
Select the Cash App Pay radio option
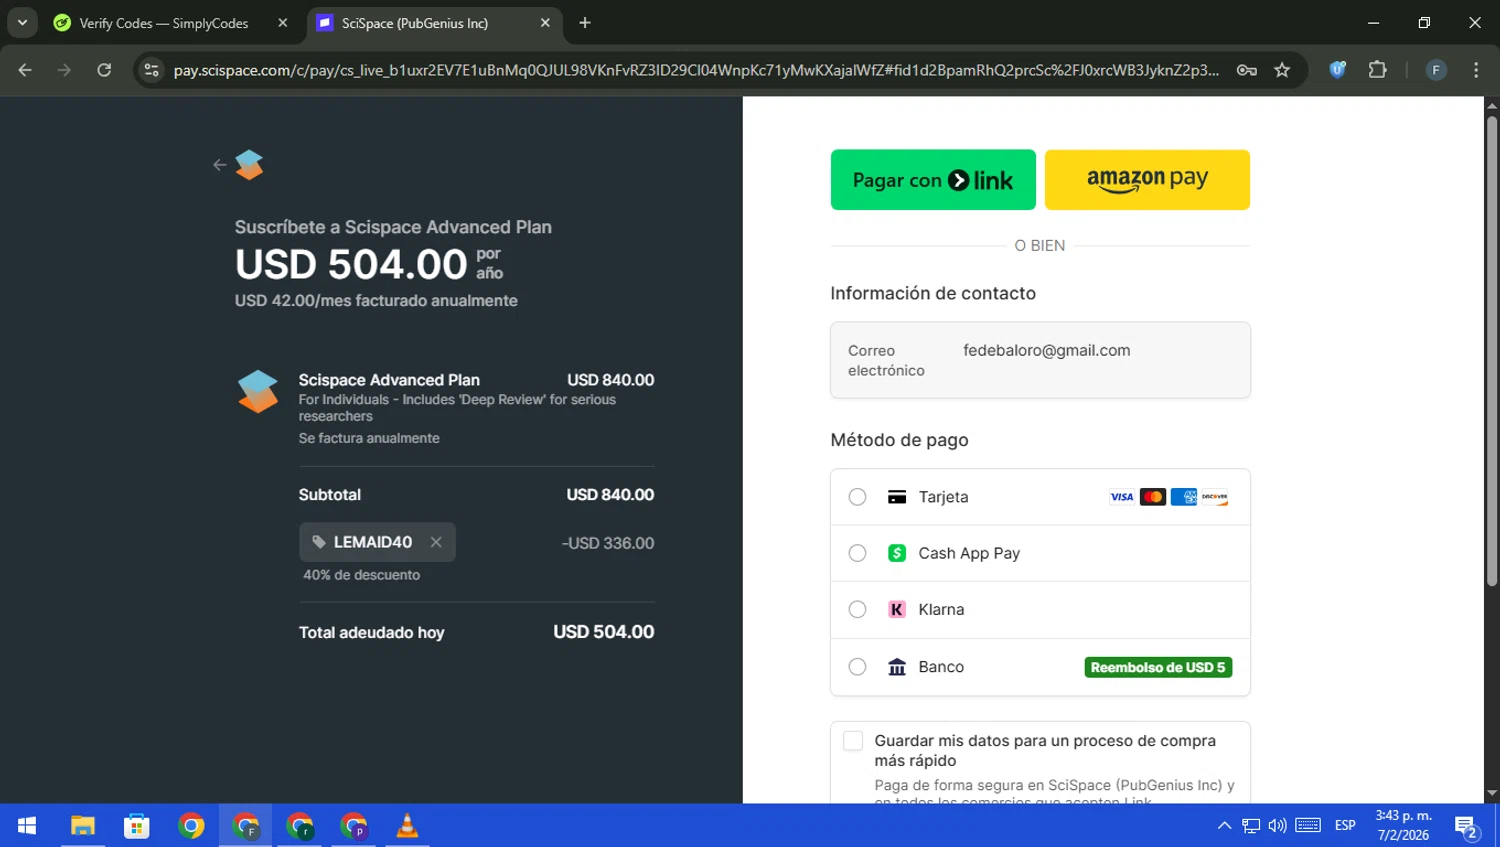pos(857,553)
